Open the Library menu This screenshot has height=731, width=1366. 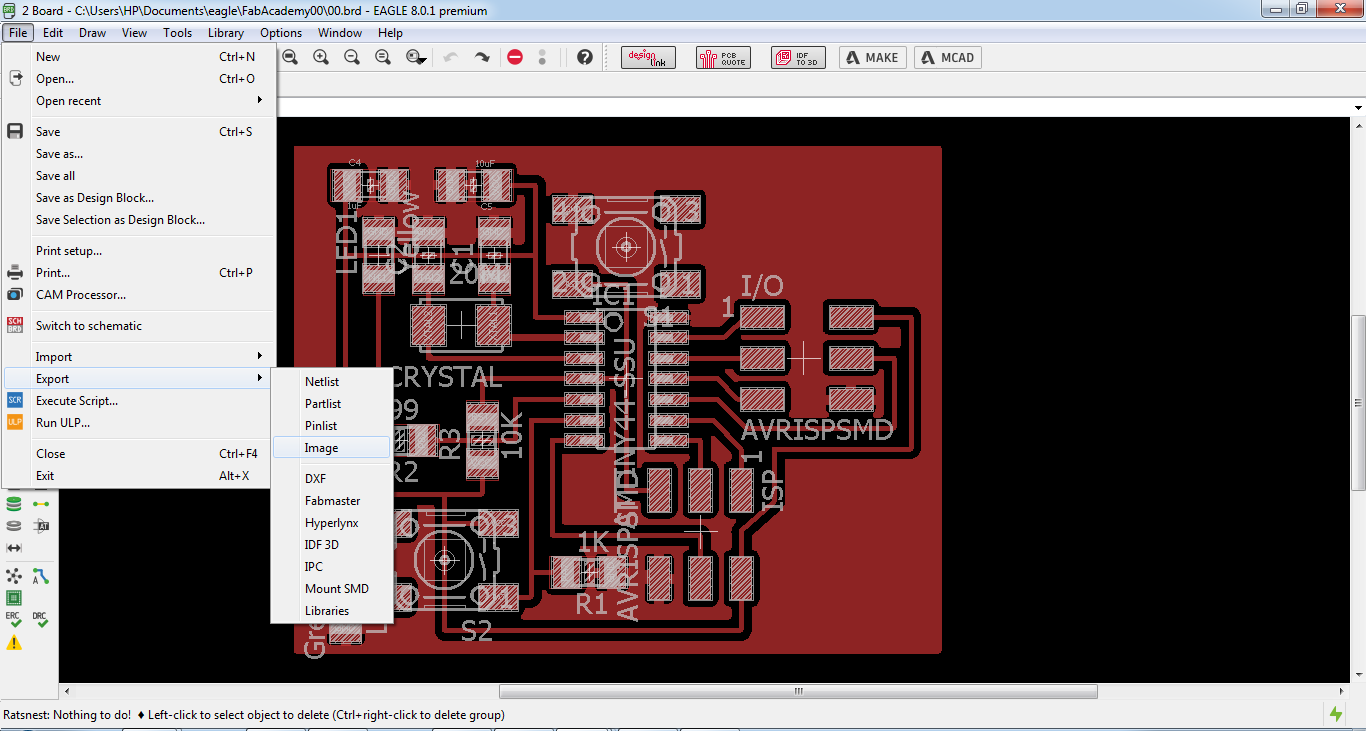(226, 32)
